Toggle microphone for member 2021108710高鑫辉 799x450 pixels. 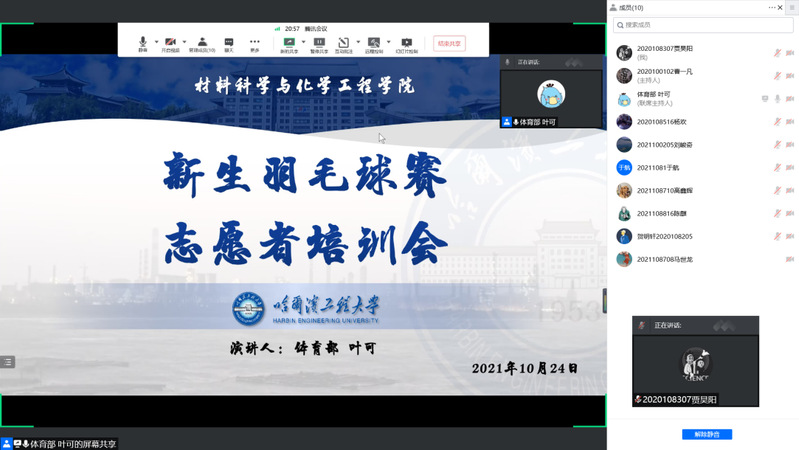[777, 190]
